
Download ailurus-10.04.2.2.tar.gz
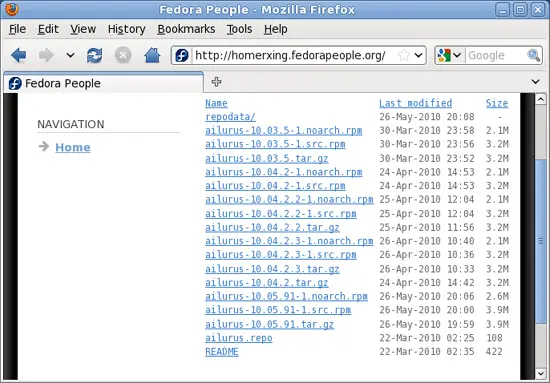[272, 227]
